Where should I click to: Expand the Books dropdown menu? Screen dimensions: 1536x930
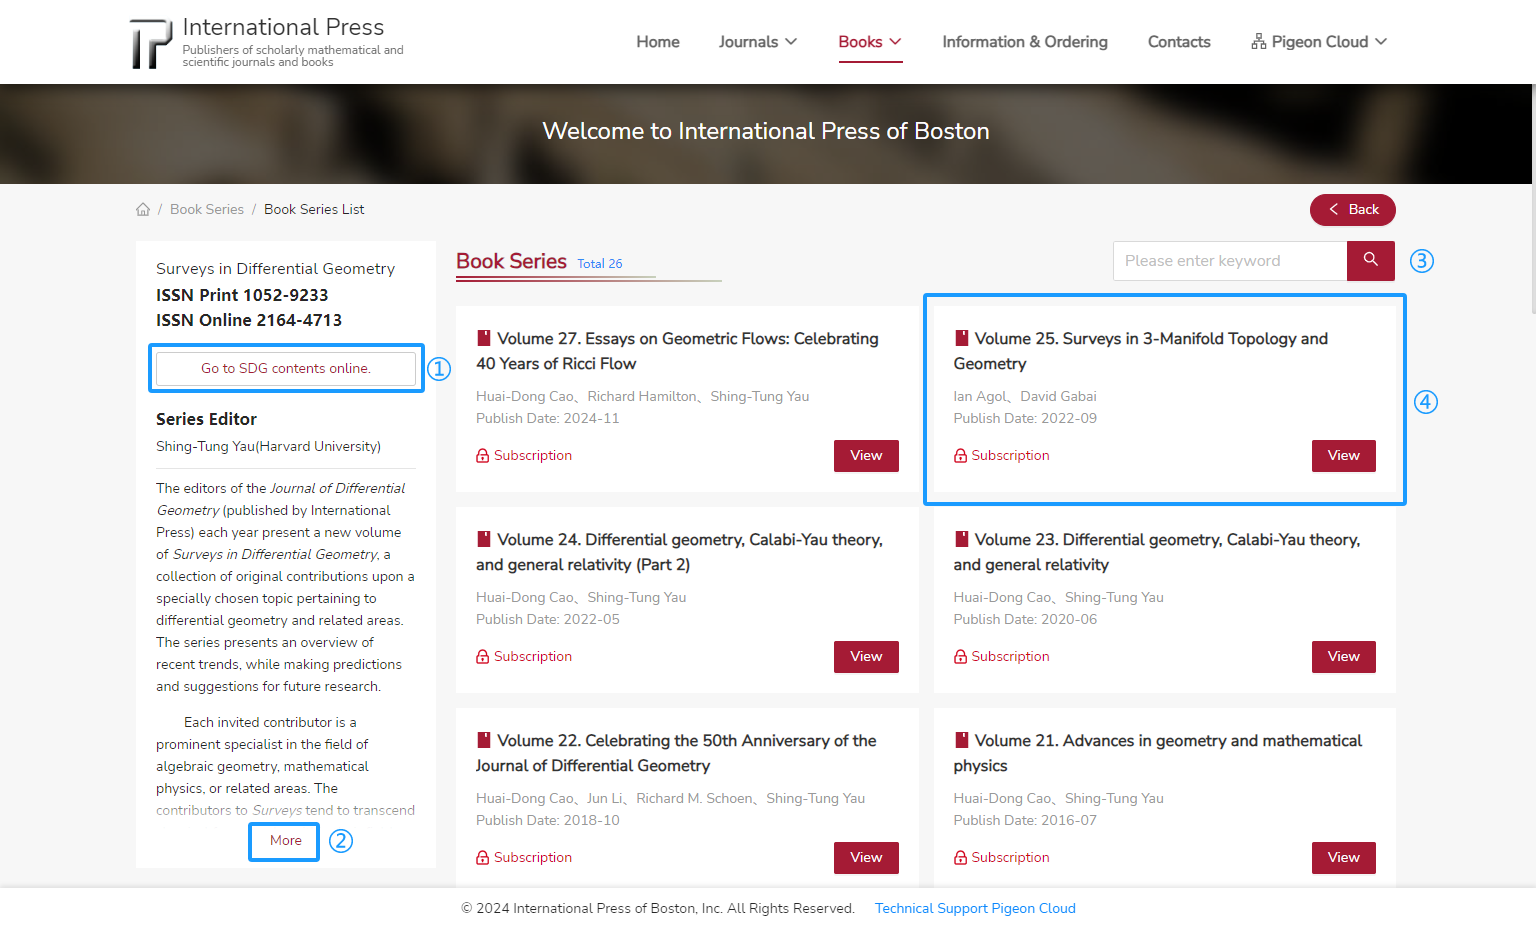870,42
